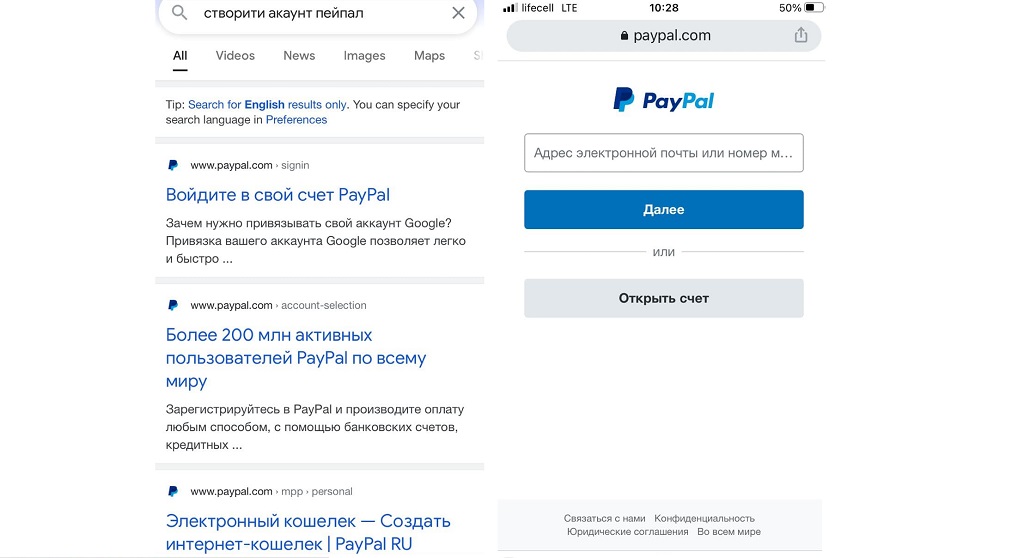1024x558 pixels.
Task: Open the Images search tab
Action: pos(364,56)
